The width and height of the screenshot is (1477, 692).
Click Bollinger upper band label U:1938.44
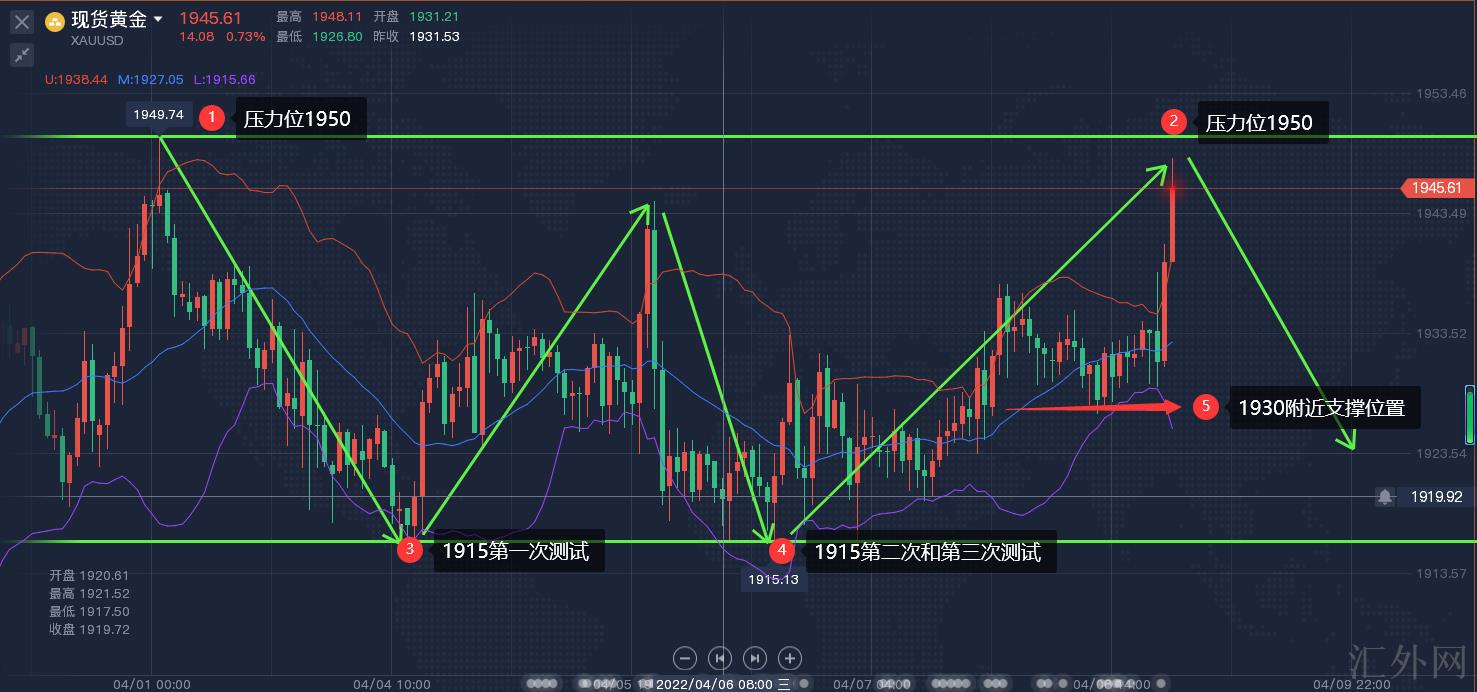click(x=76, y=79)
